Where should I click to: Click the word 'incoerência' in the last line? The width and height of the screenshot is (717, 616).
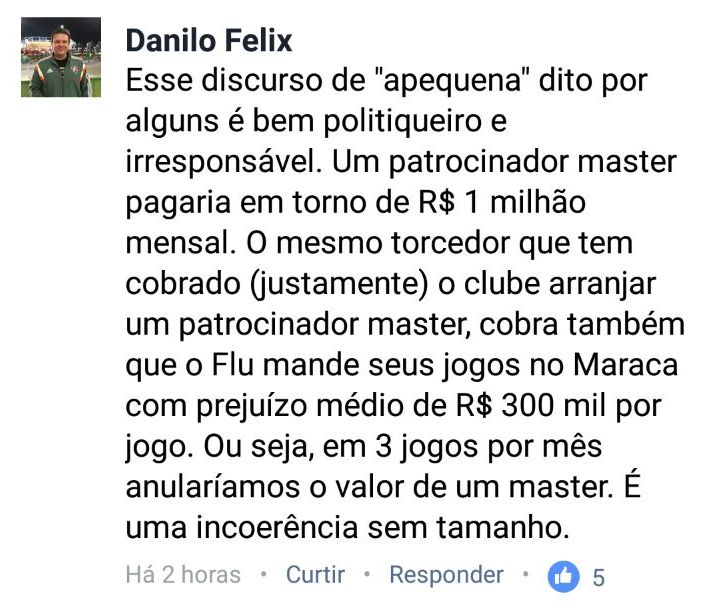pyautogui.click(x=277, y=527)
